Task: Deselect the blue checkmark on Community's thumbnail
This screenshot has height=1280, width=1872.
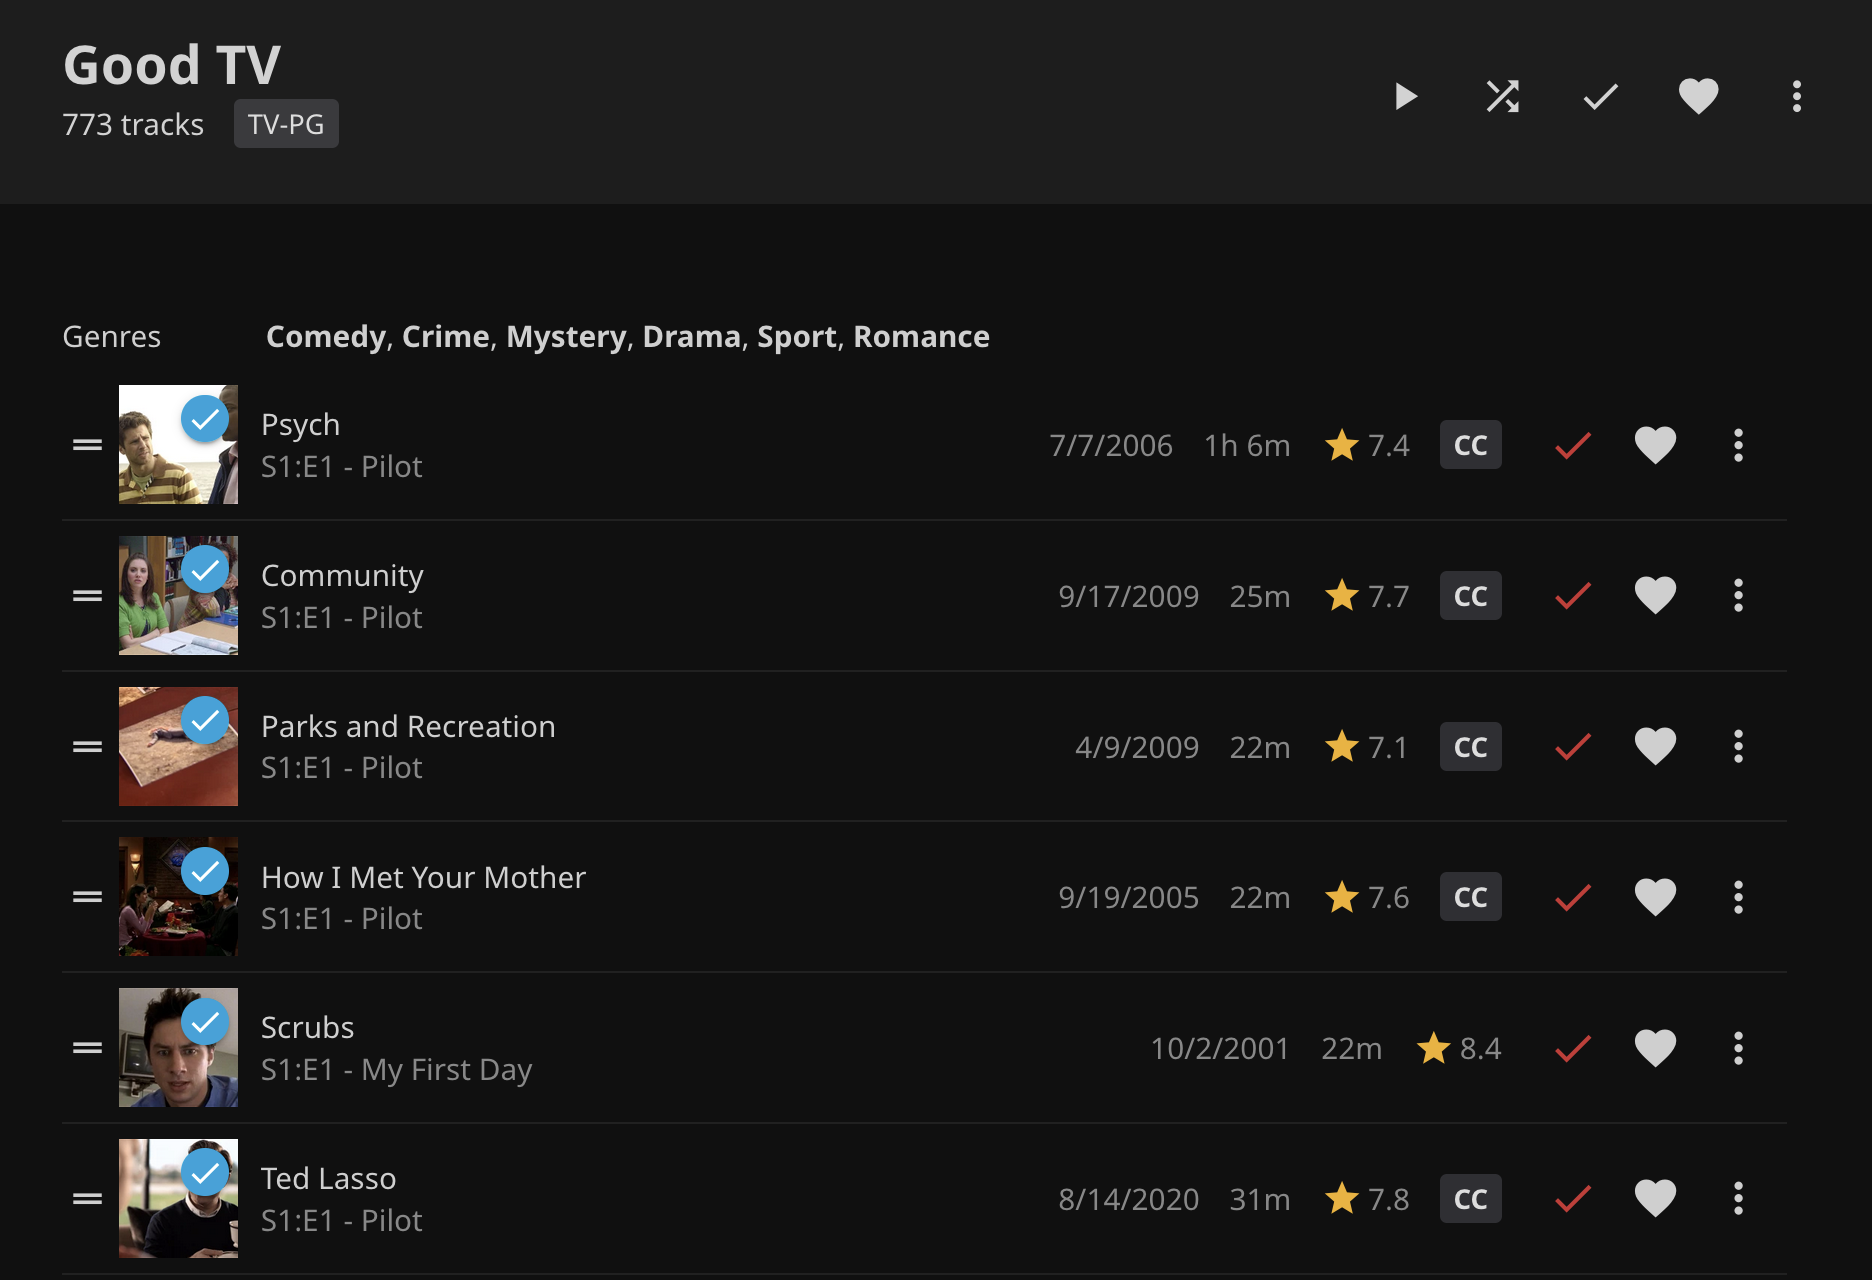Action: coord(207,568)
